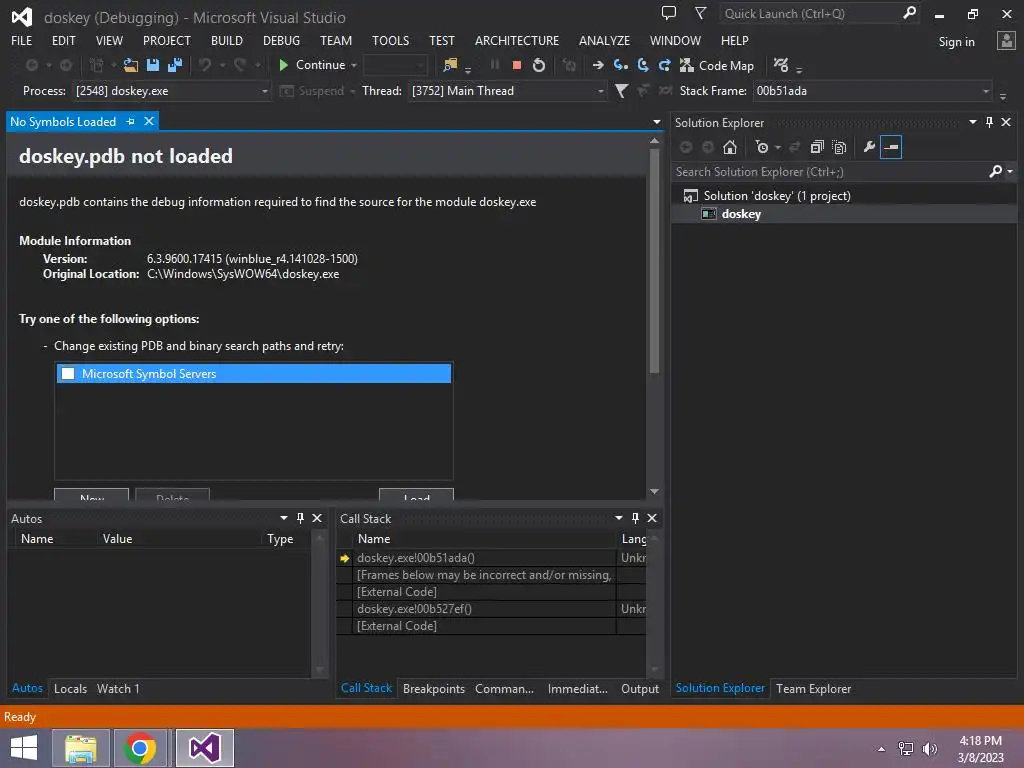Select Solution 'doskey' (1 project) node
The height and width of the screenshot is (768, 1024).
coord(776,195)
